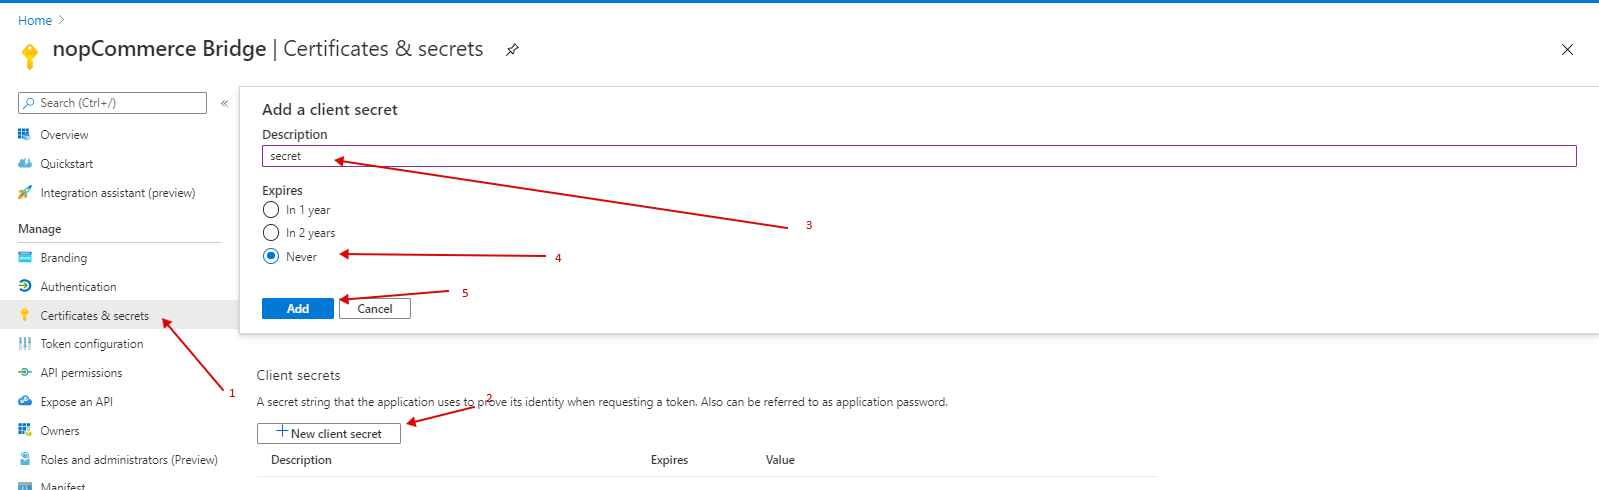Click the Description text field
This screenshot has width=1599, height=490.
pyautogui.click(x=919, y=156)
